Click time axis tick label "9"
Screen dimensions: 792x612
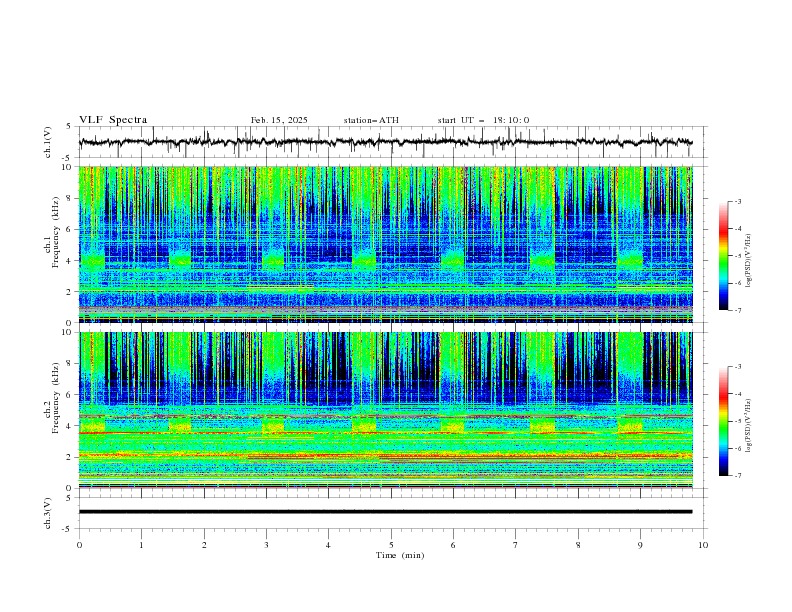pos(640,545)
